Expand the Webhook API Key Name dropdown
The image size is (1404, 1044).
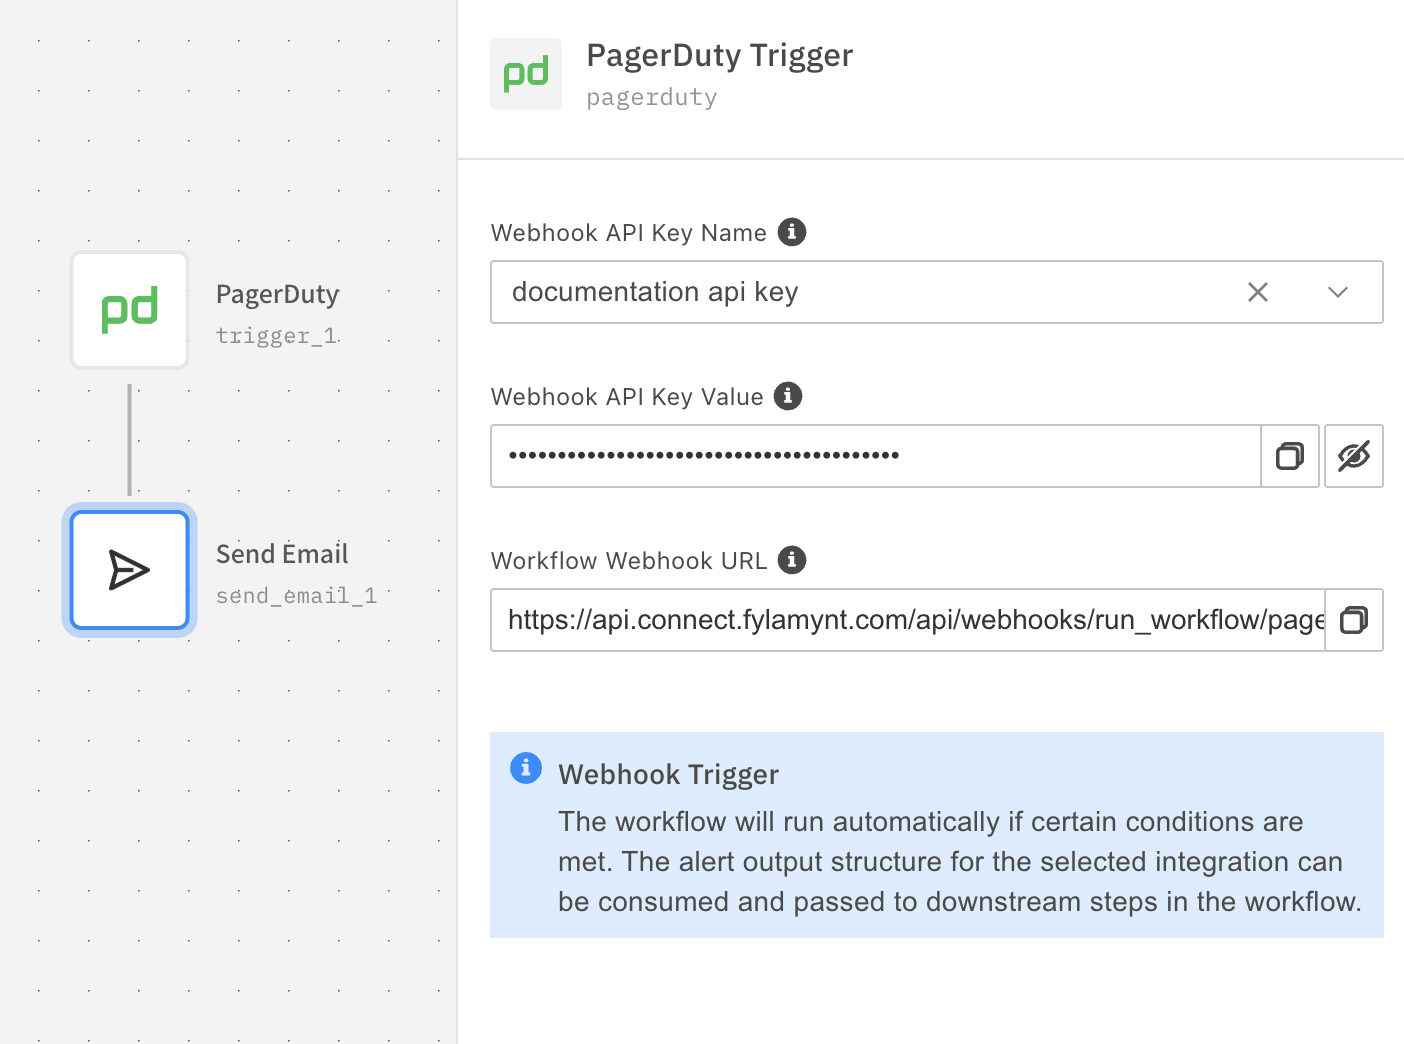(x=1338, y=292)
